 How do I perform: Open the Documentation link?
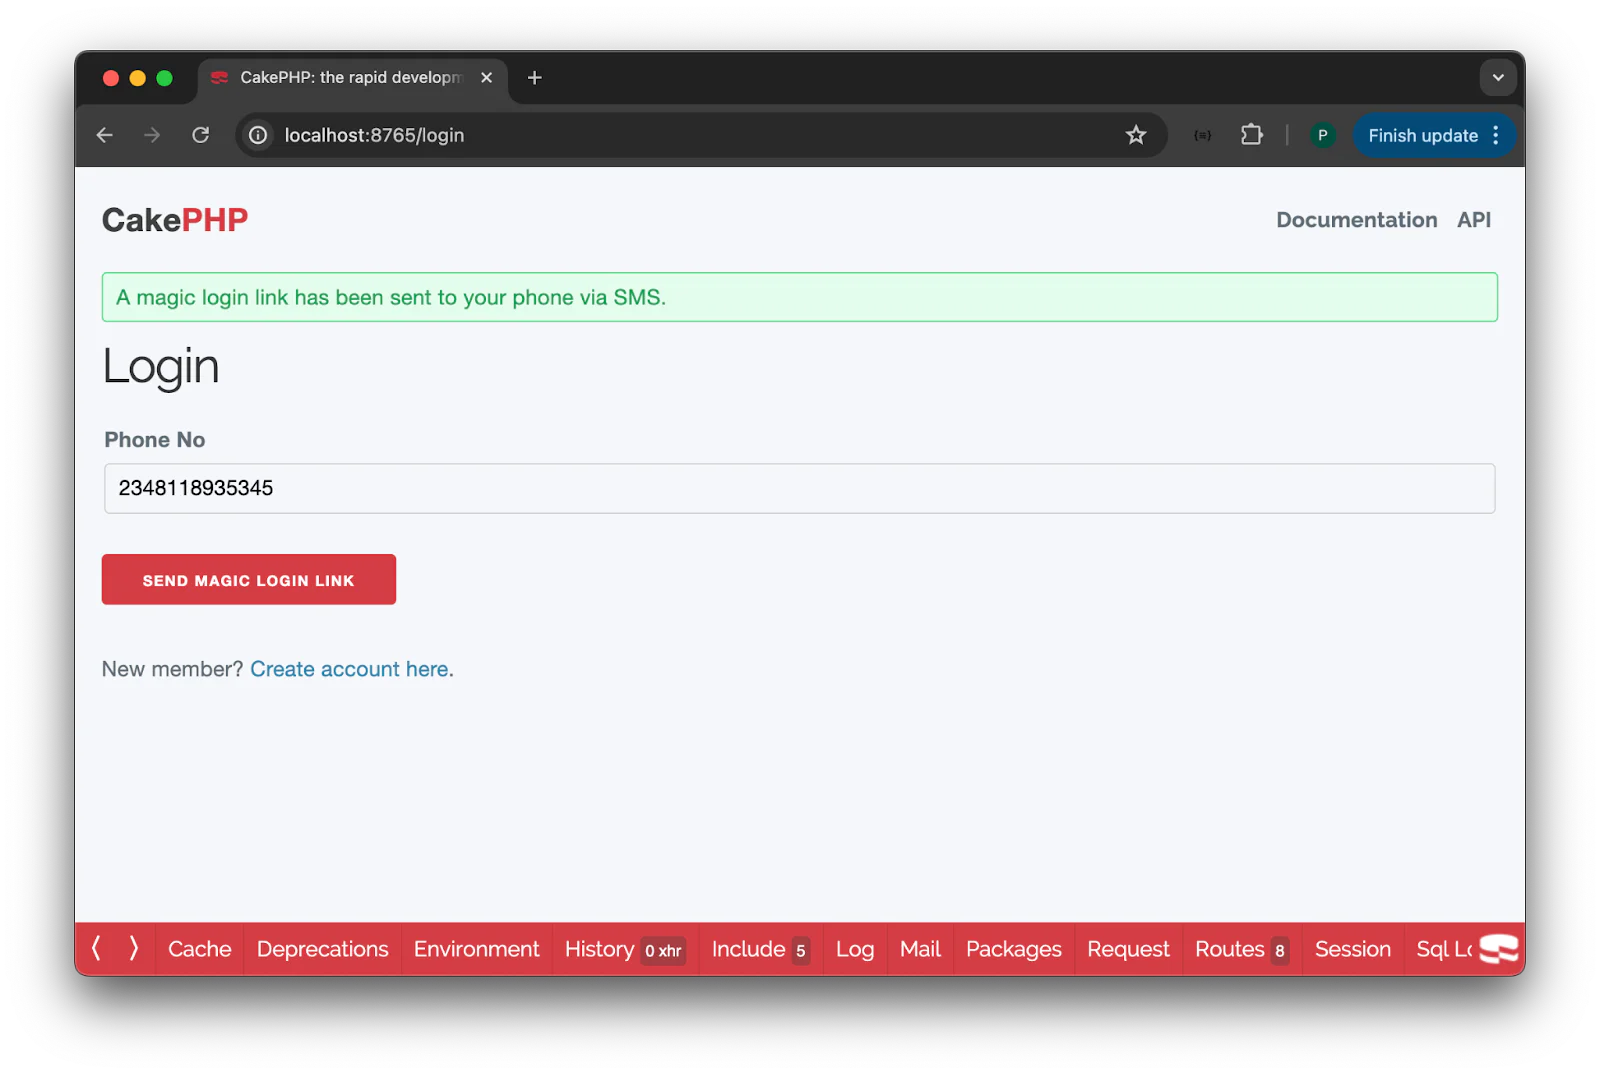point(1356,220)
